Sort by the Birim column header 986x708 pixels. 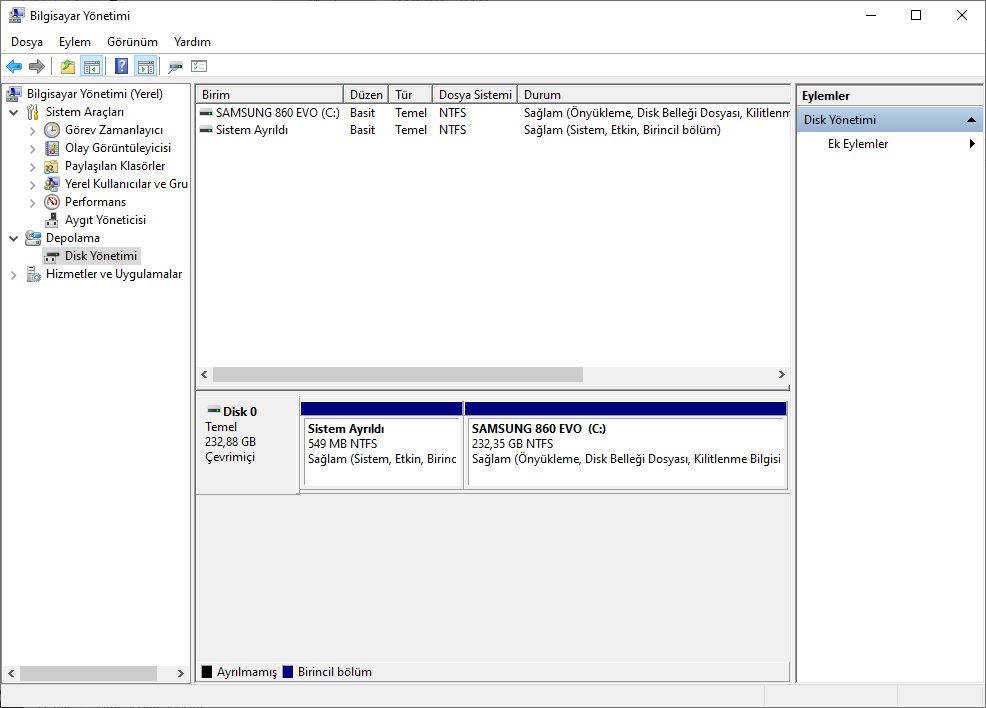(x=270, y=94)
